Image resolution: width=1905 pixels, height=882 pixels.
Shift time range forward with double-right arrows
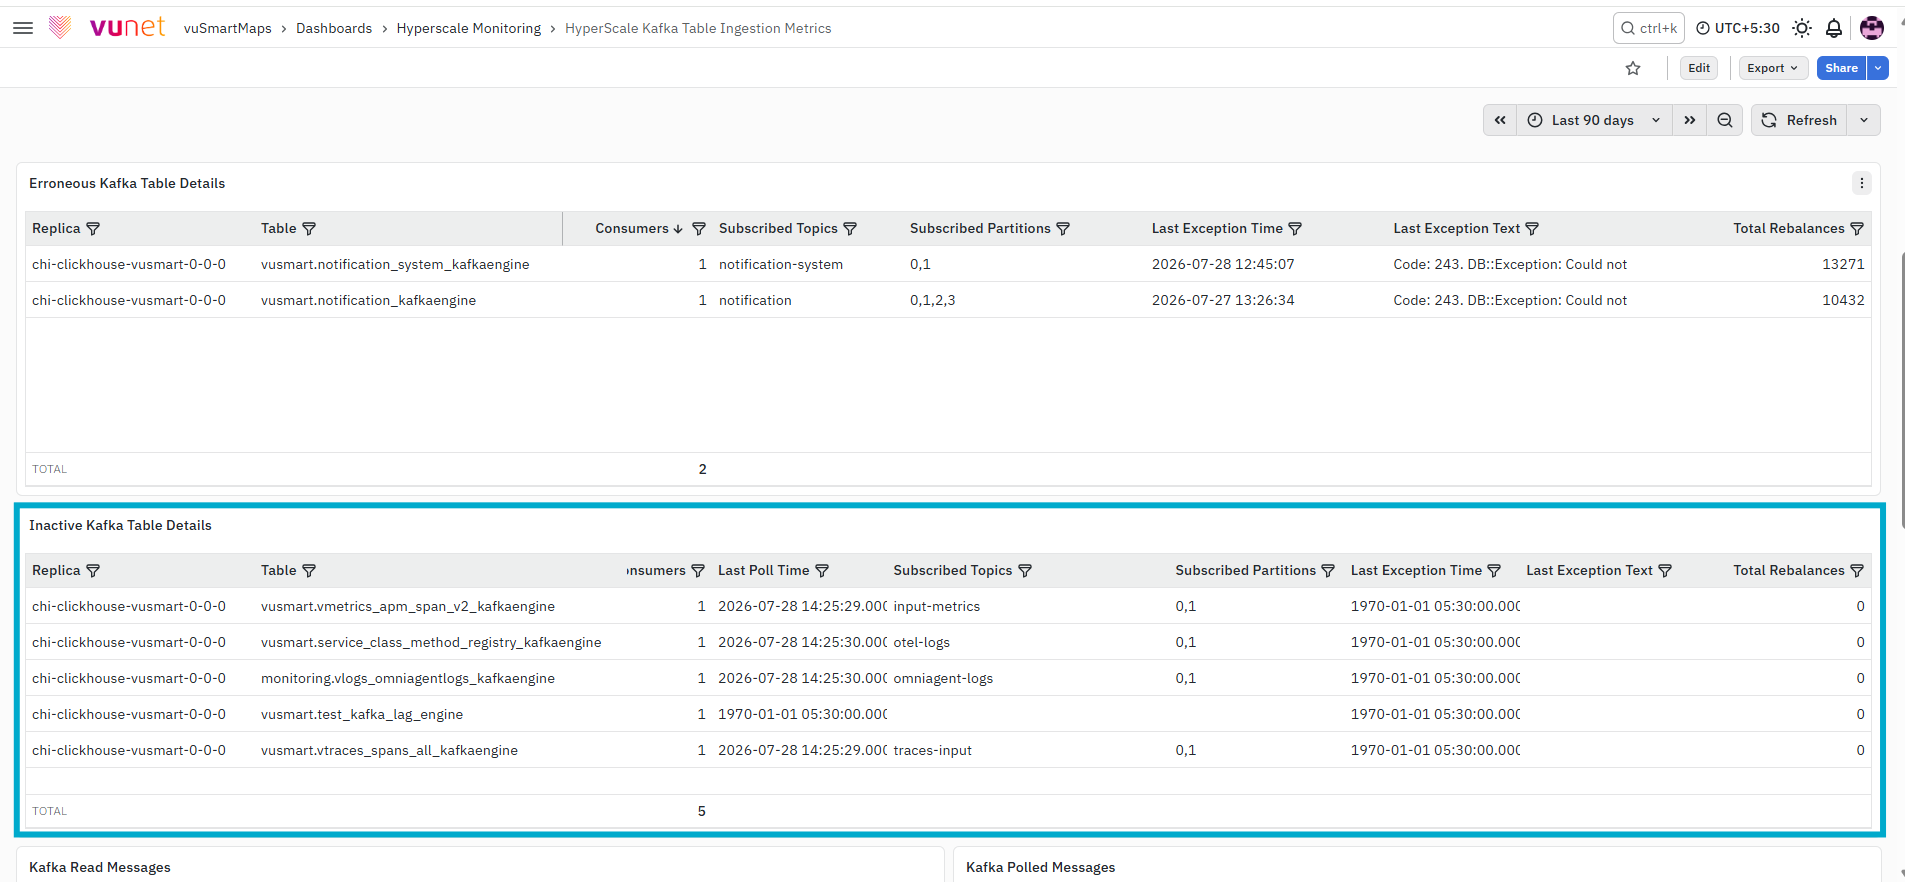(x=1689, y=120)
